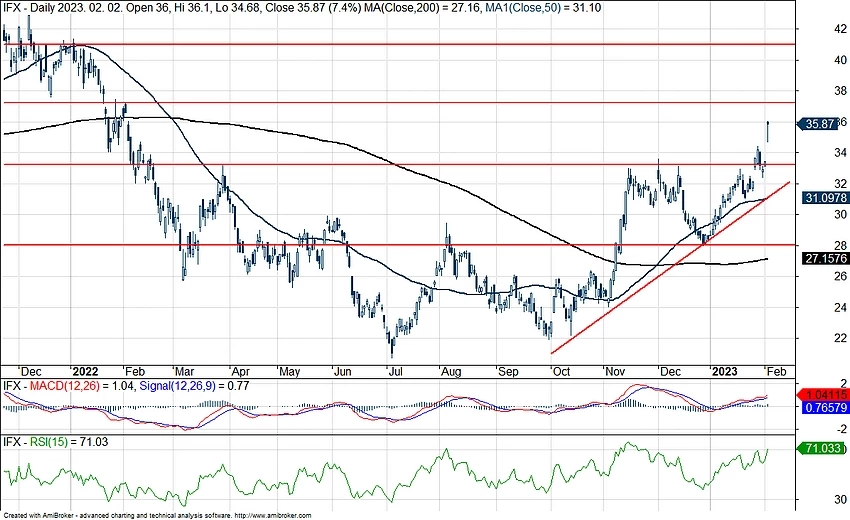
Task: Click the 26 price axis label
Action: click(840, 276)
